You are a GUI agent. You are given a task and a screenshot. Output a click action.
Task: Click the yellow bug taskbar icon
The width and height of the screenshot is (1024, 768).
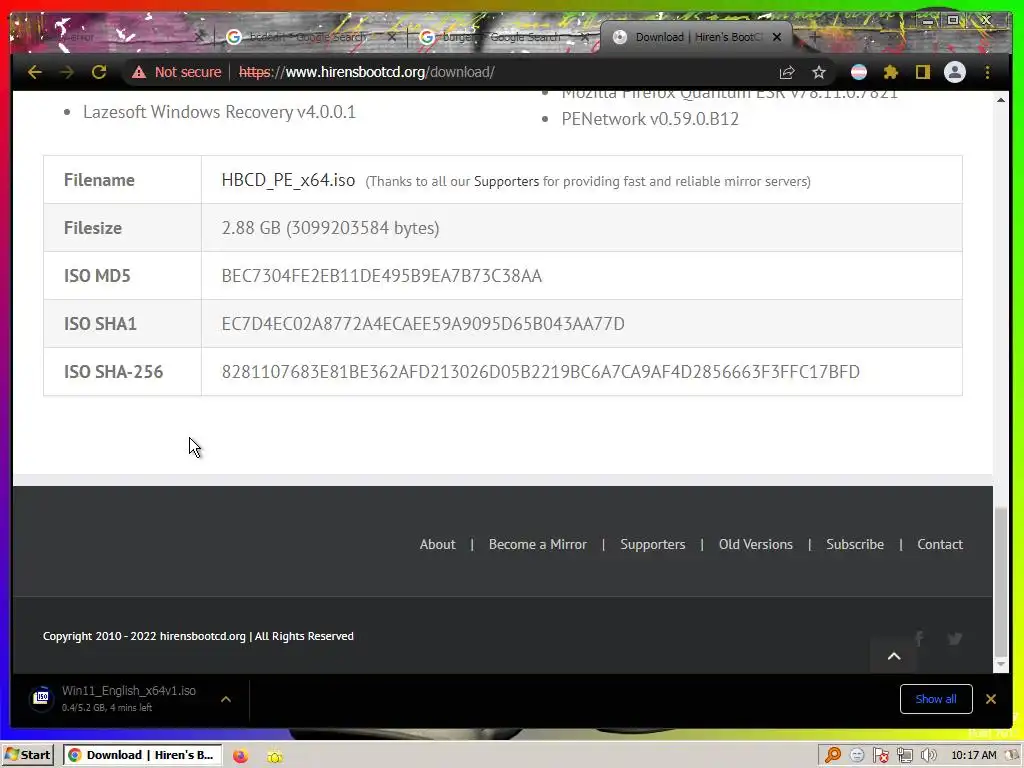275,756
